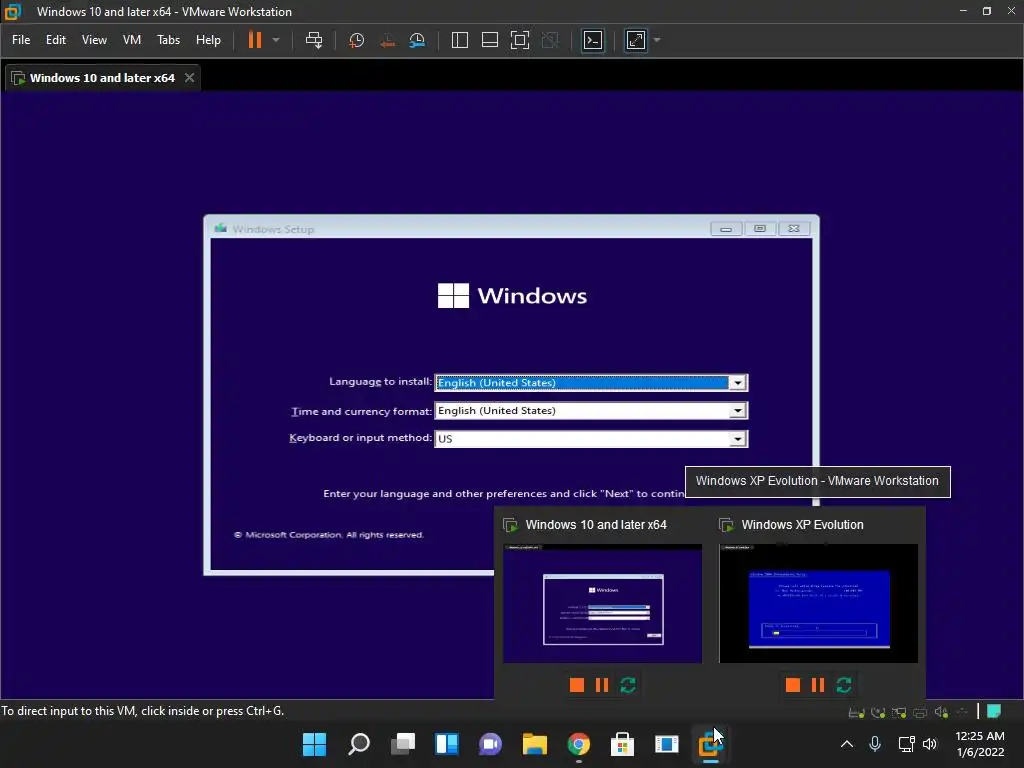Expand the stretch display dropdown arrow
This screenshot has width=1024, height=768.
tap(657, 40)
